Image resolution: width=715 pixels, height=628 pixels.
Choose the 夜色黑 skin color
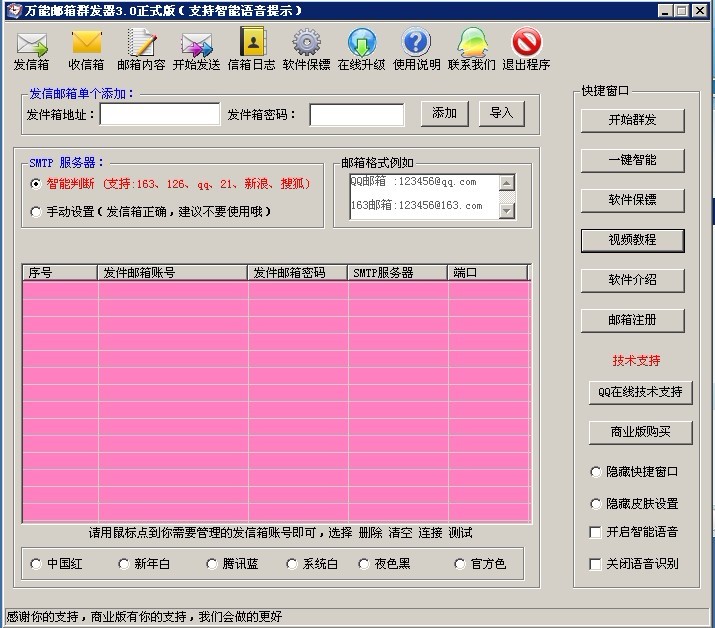pyautogui.click(x=363, y=564)
